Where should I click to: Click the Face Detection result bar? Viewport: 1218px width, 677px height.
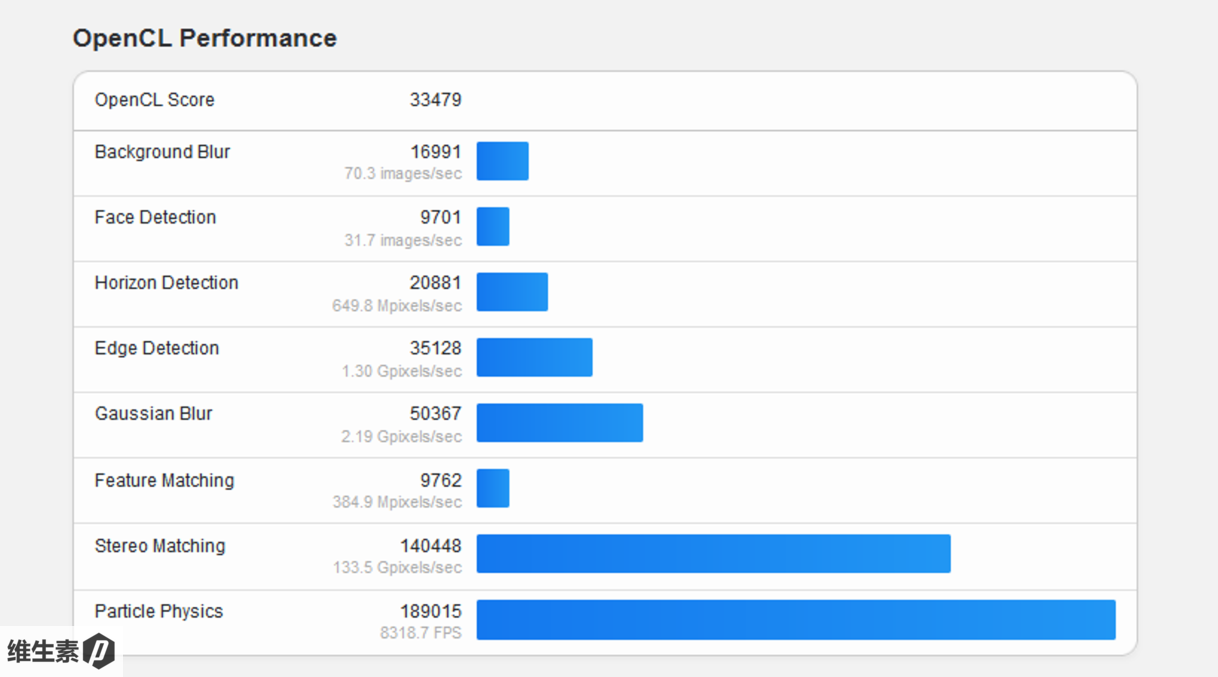pyautogui.click(x=493, y=227)
